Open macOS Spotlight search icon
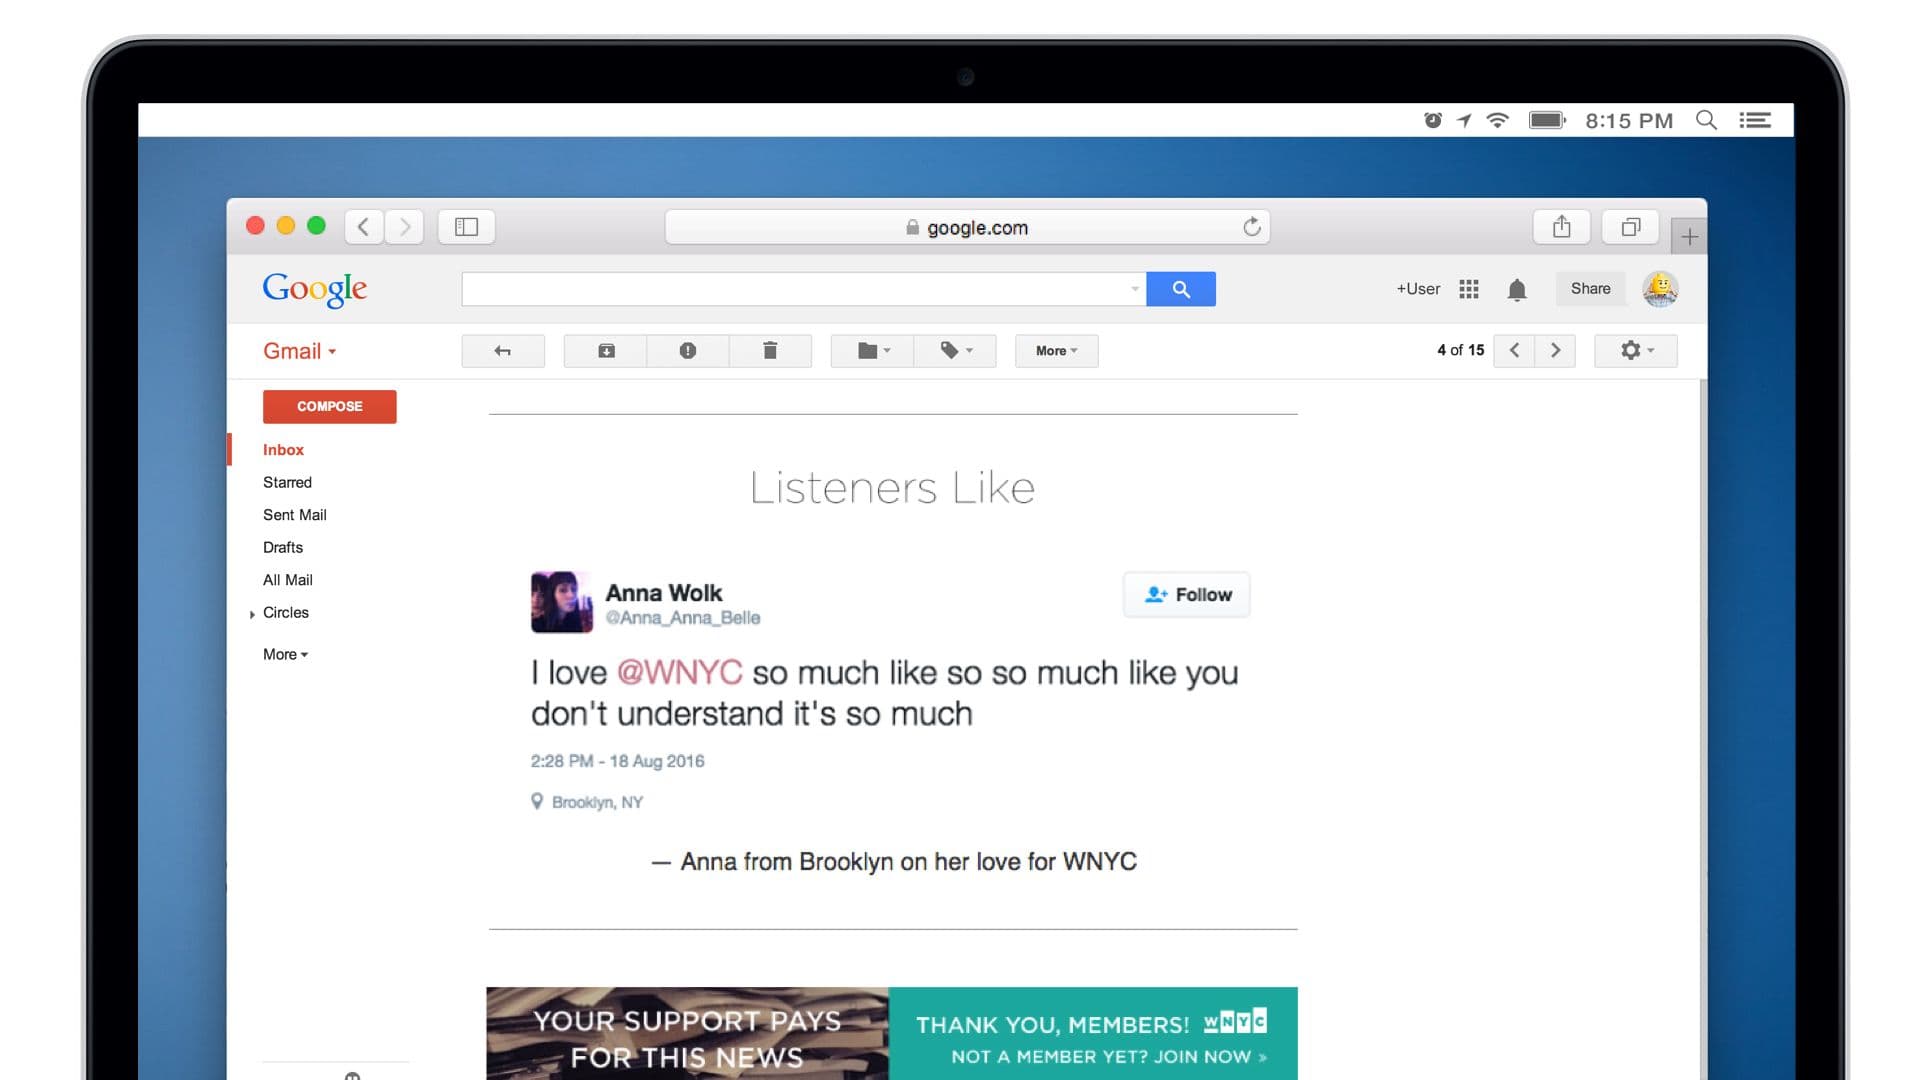 [x=1706, y=120]
